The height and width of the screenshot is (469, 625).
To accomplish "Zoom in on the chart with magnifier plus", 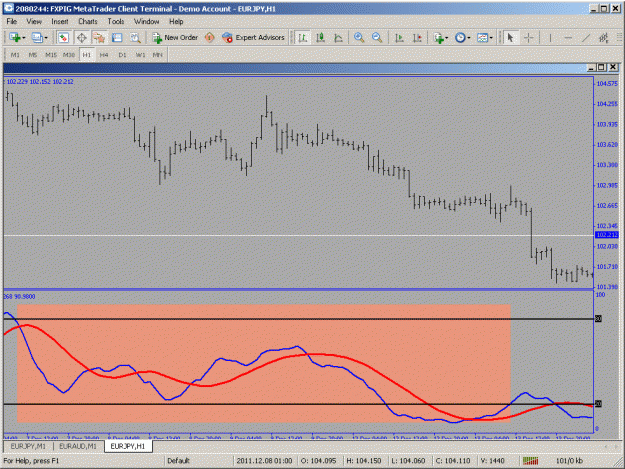I will pos(359,38).
